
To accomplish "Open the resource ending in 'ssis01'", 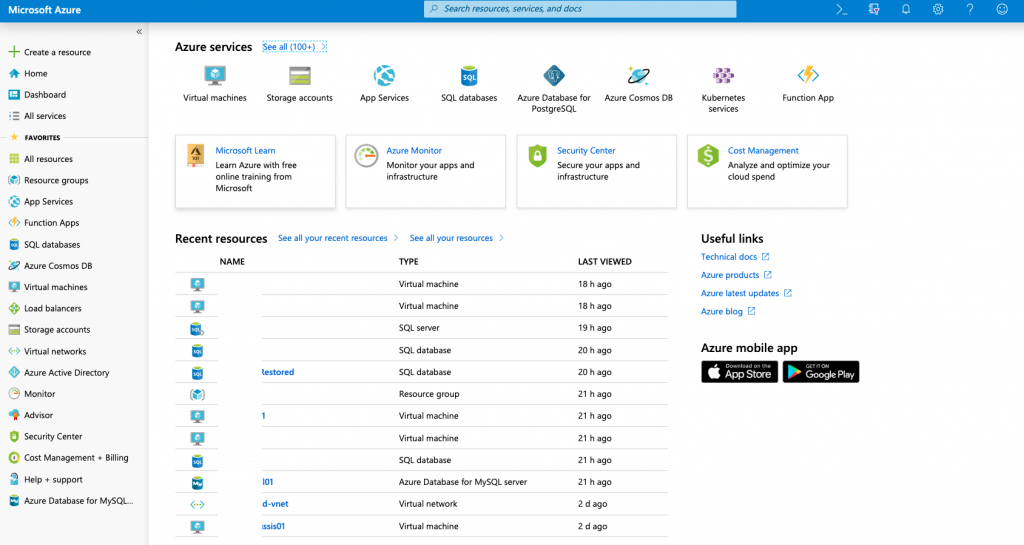I will (x=274, y=526).
